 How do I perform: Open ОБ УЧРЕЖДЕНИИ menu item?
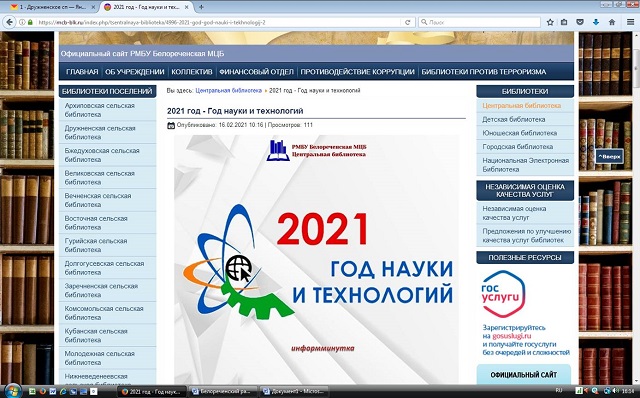135,72
